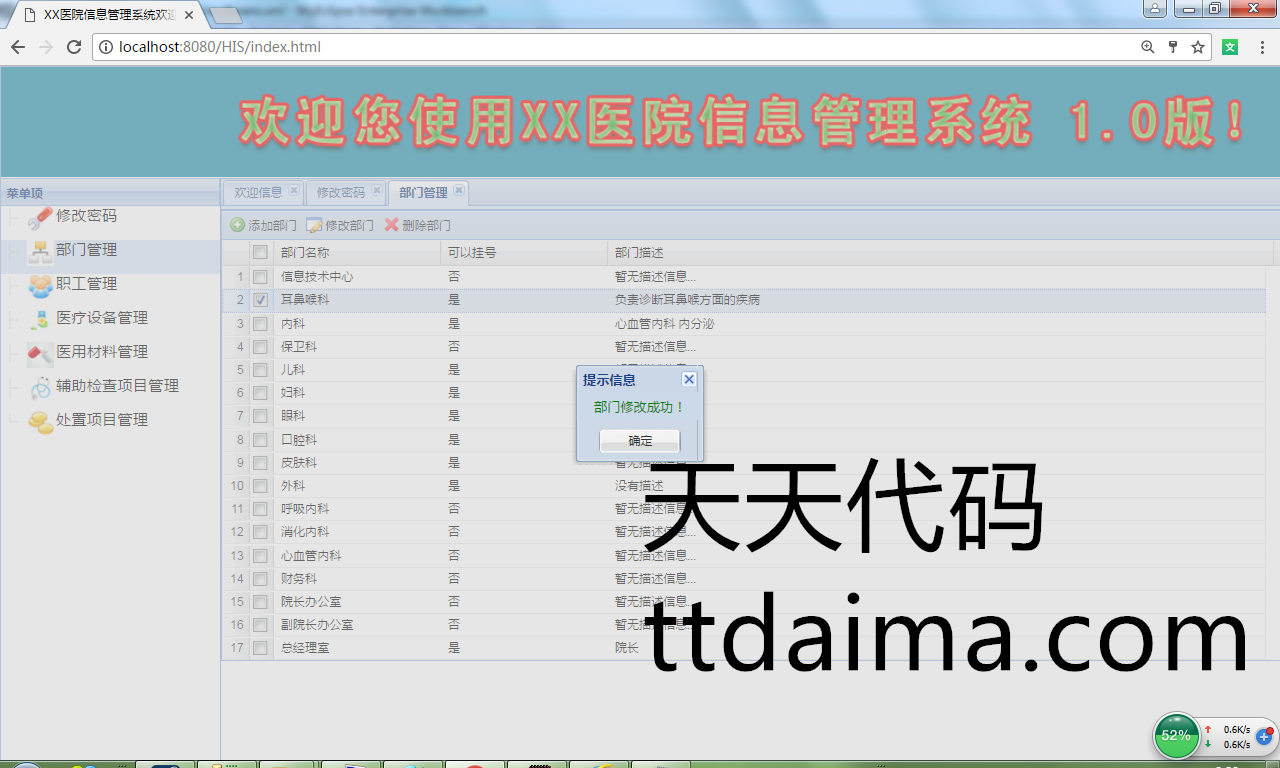Image resolution: width=1280 pixels, height=768 pixels.
Task: Check the 内科 row checkbox
Action: (x=260, y=324)
